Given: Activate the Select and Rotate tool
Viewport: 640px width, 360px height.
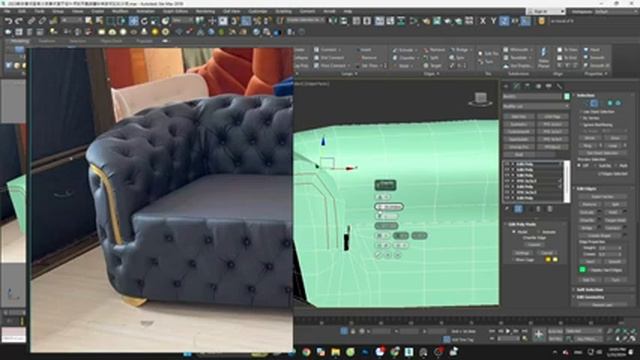Looking at the screenshot, I should 144,21.
